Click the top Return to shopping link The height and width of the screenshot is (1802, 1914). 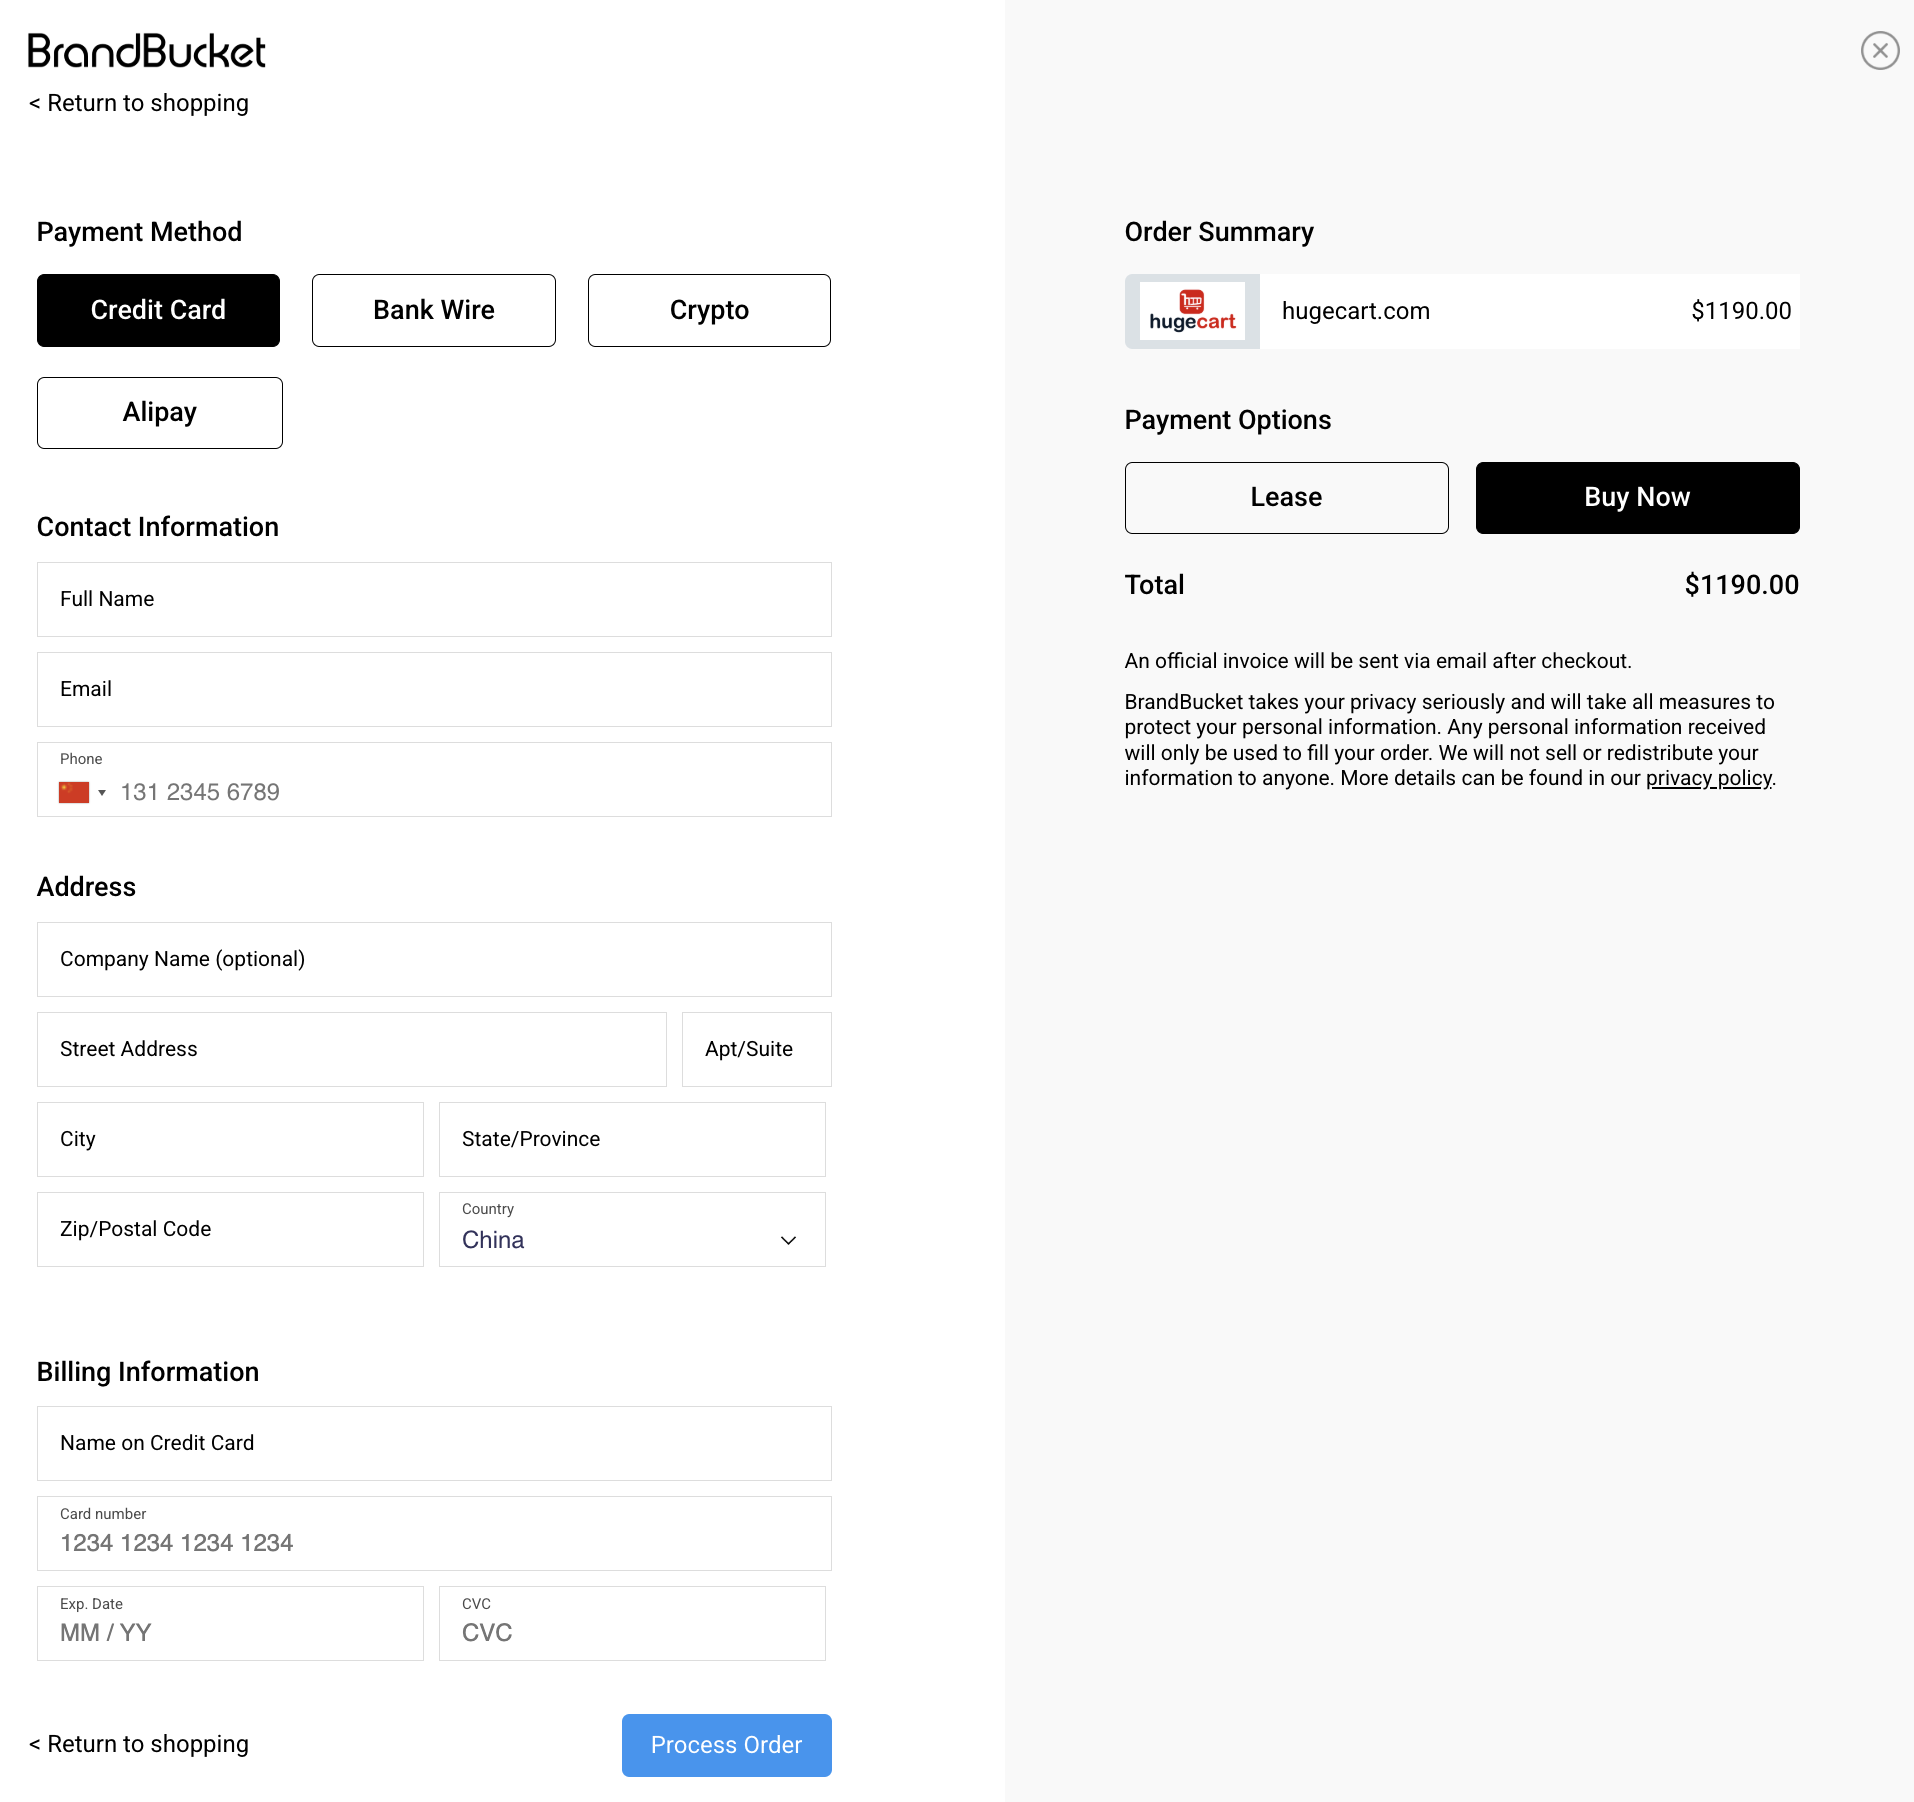(139, 103)
